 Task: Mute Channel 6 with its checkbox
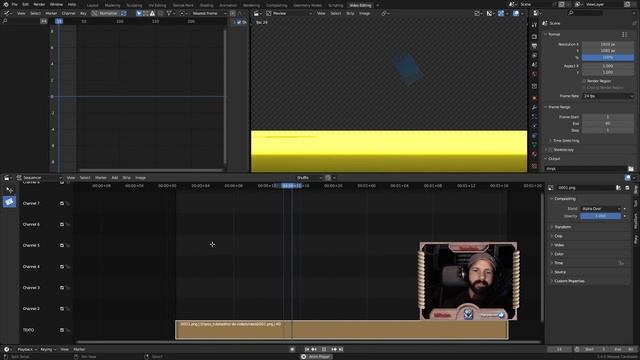[62, 224]
